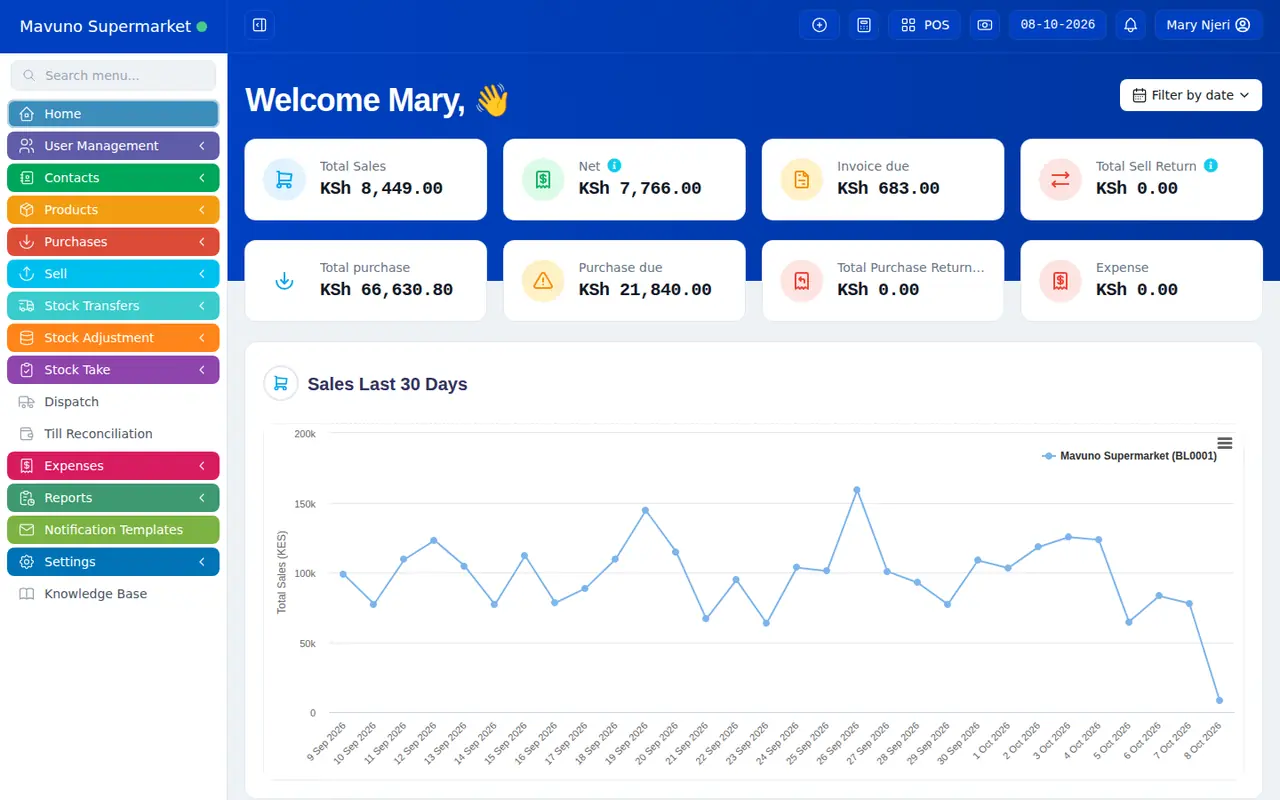1280x800 pixels.
Task: Expand the Stock Adjustment menu
Action: (113, 338)
